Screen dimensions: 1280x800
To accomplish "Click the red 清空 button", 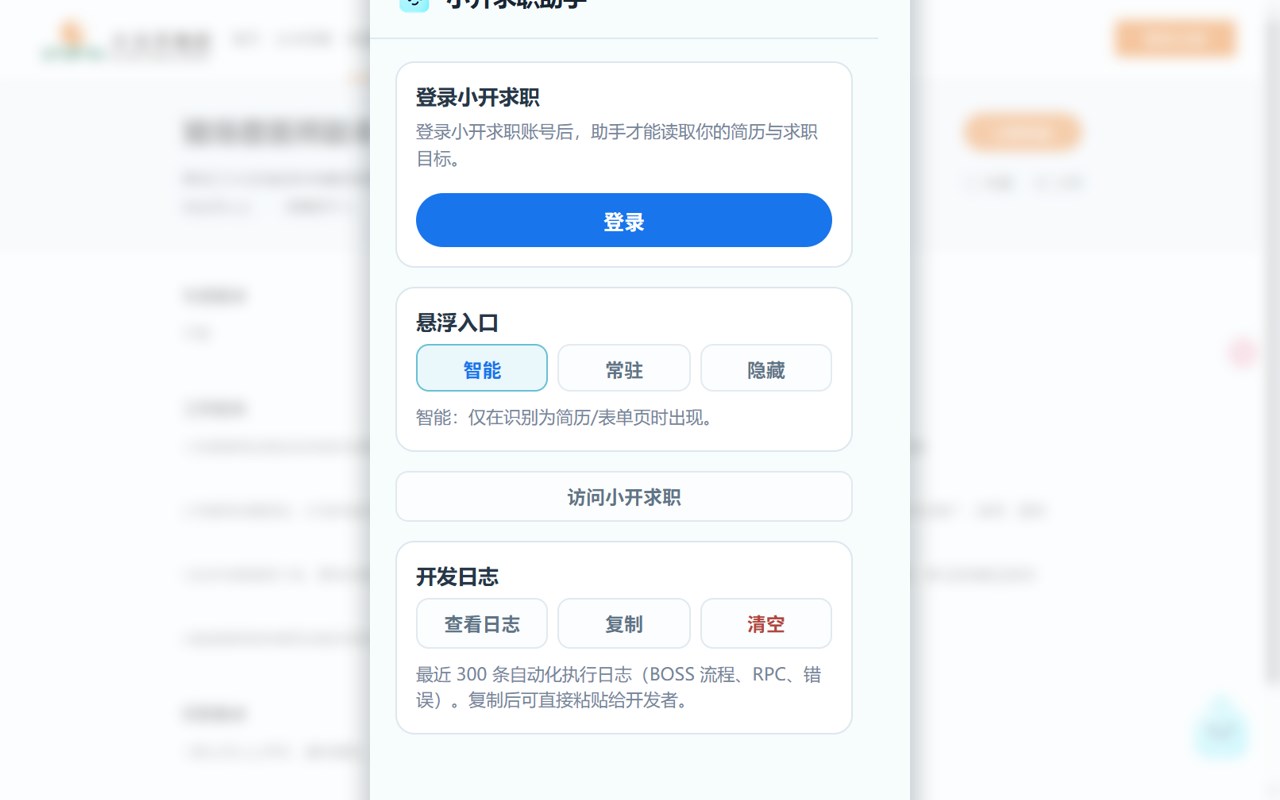I will (766, 624).
